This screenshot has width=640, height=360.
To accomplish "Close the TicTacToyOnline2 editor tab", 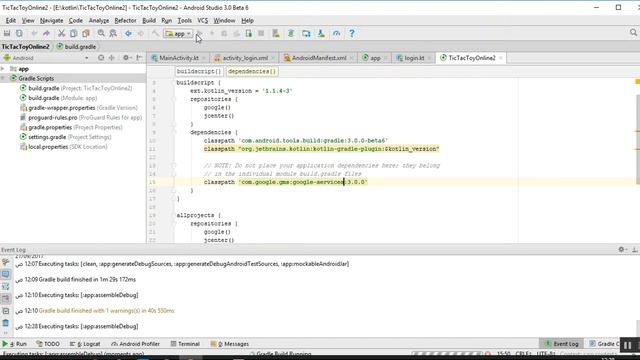I will click(500, 58).
